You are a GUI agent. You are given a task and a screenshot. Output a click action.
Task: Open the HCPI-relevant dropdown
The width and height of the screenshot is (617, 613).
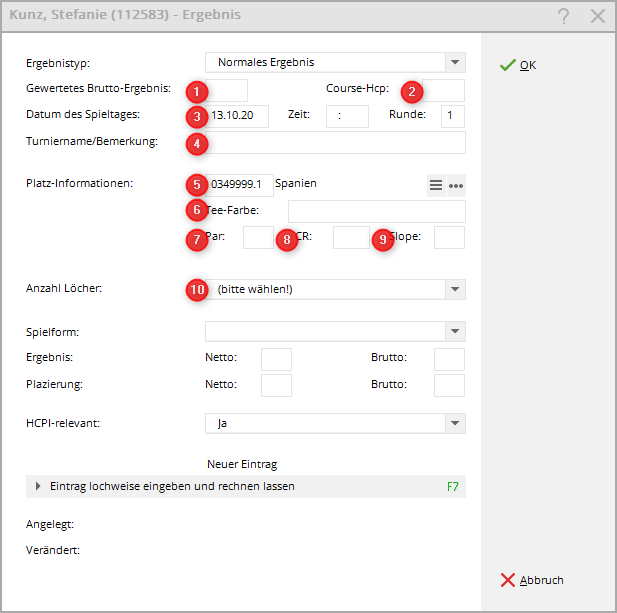(x=455, y=423)
